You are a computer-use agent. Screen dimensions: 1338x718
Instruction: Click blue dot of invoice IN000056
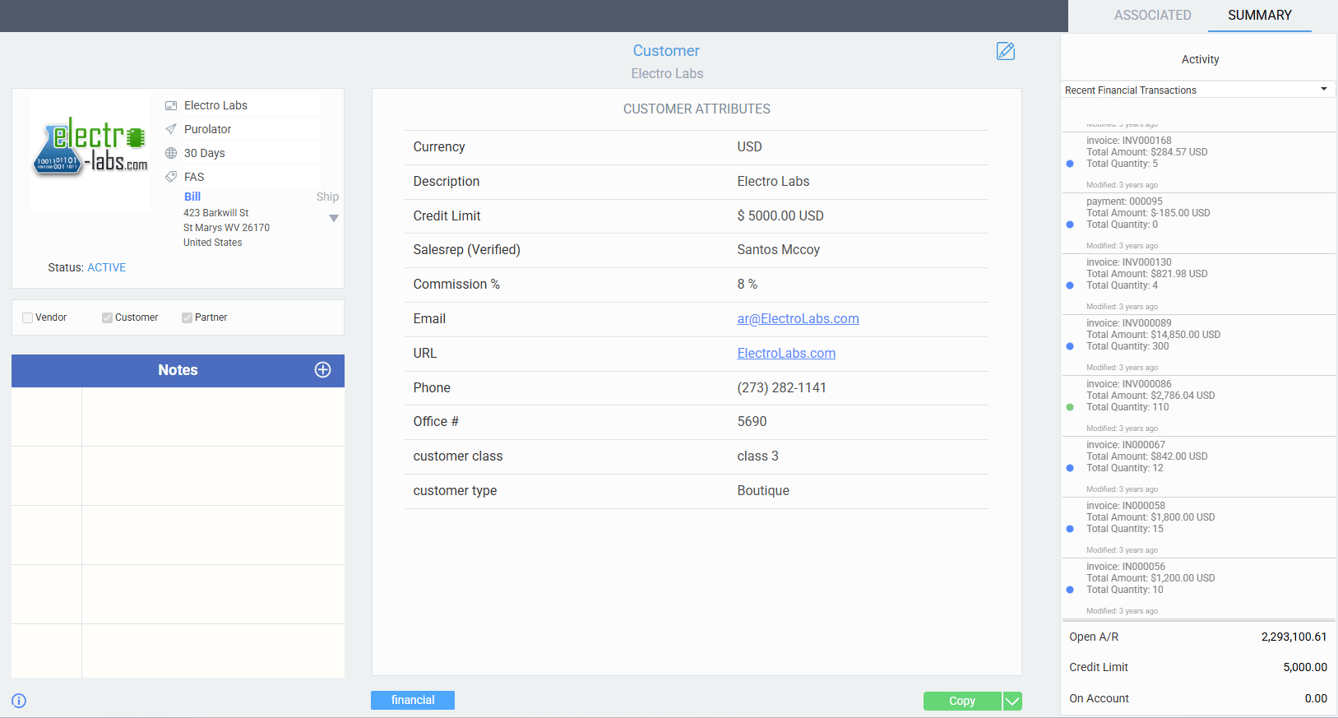pyautogui.click(x=1070, y=591)
